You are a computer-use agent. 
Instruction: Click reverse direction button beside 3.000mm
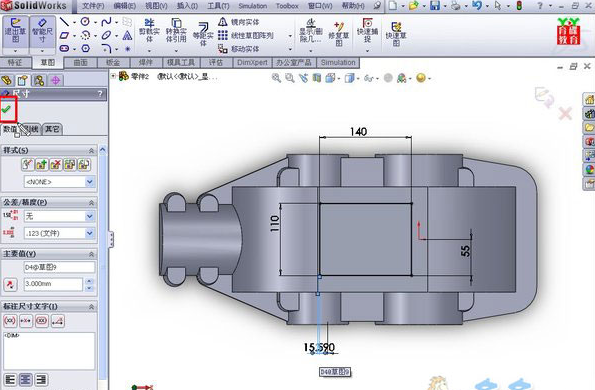[x=10, y=284]
